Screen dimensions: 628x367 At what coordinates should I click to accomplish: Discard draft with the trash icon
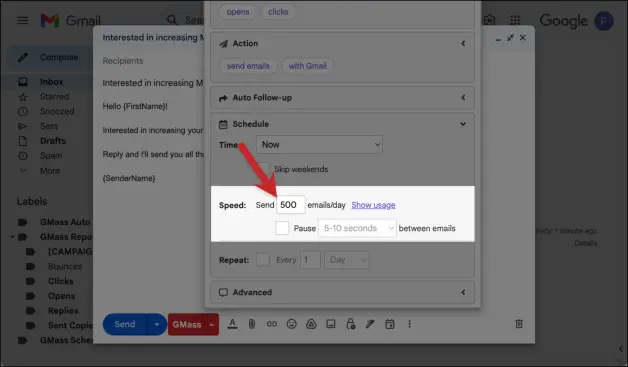(x=519, y=324)
